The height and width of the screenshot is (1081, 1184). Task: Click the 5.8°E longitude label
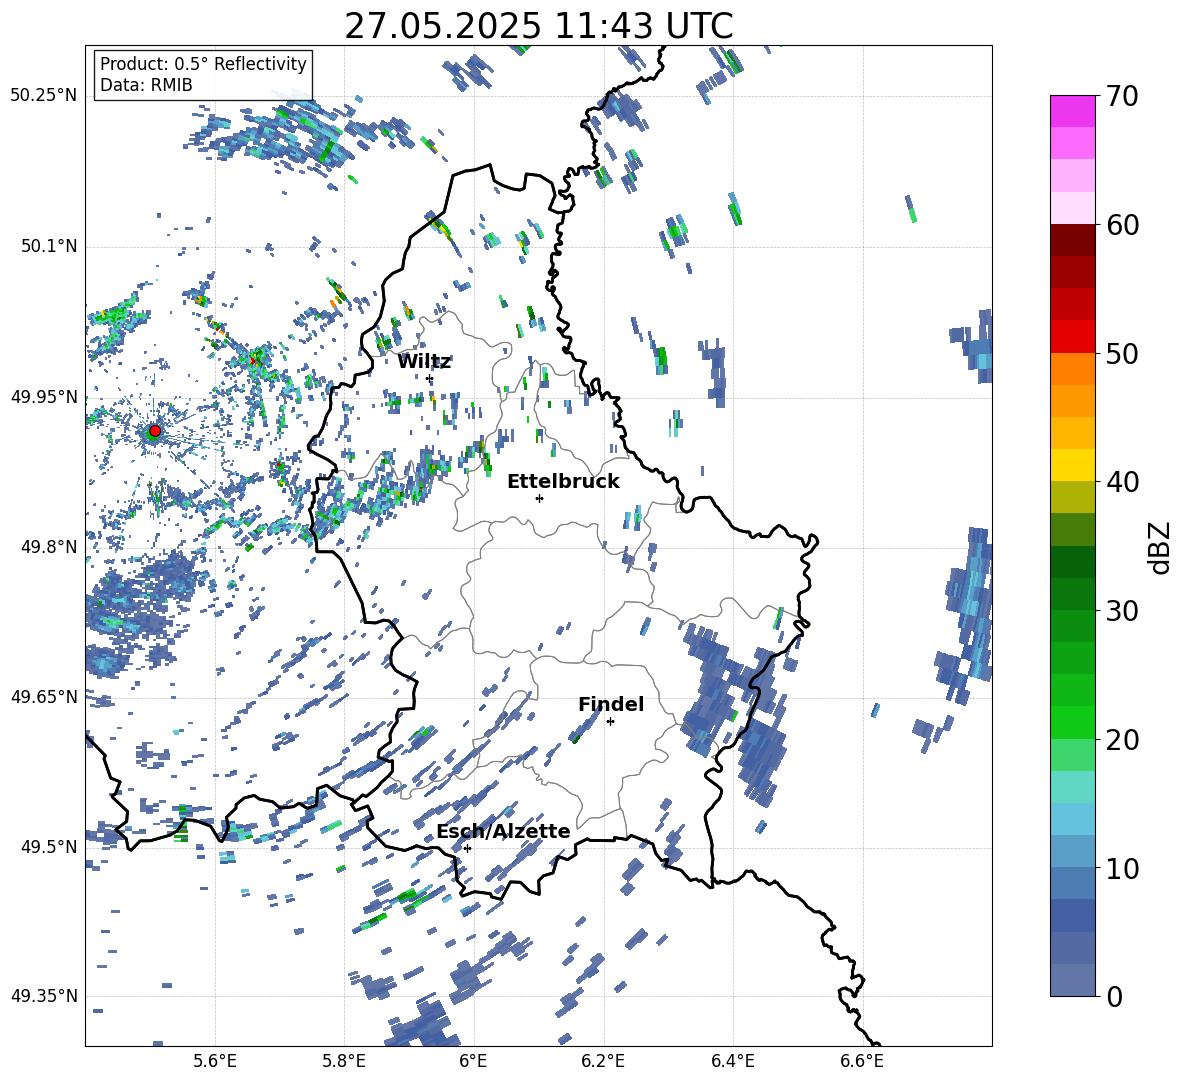tap(344, 1061)
